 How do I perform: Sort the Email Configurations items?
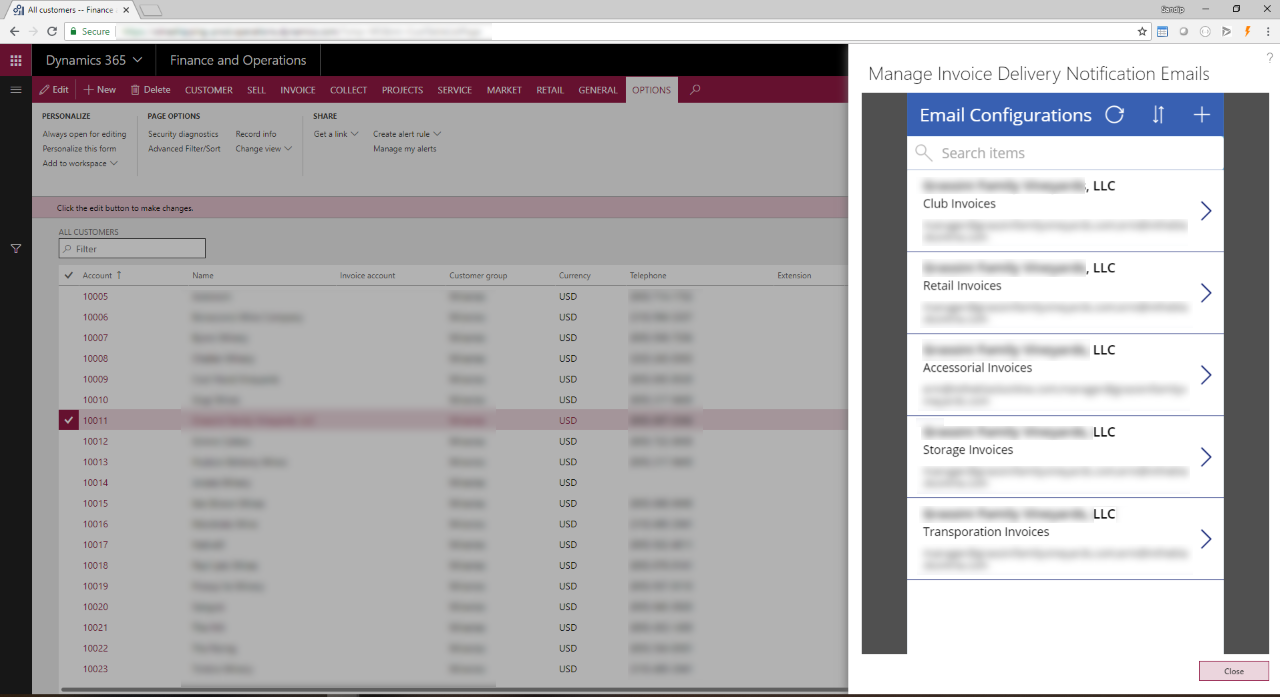pos(1158,115)
